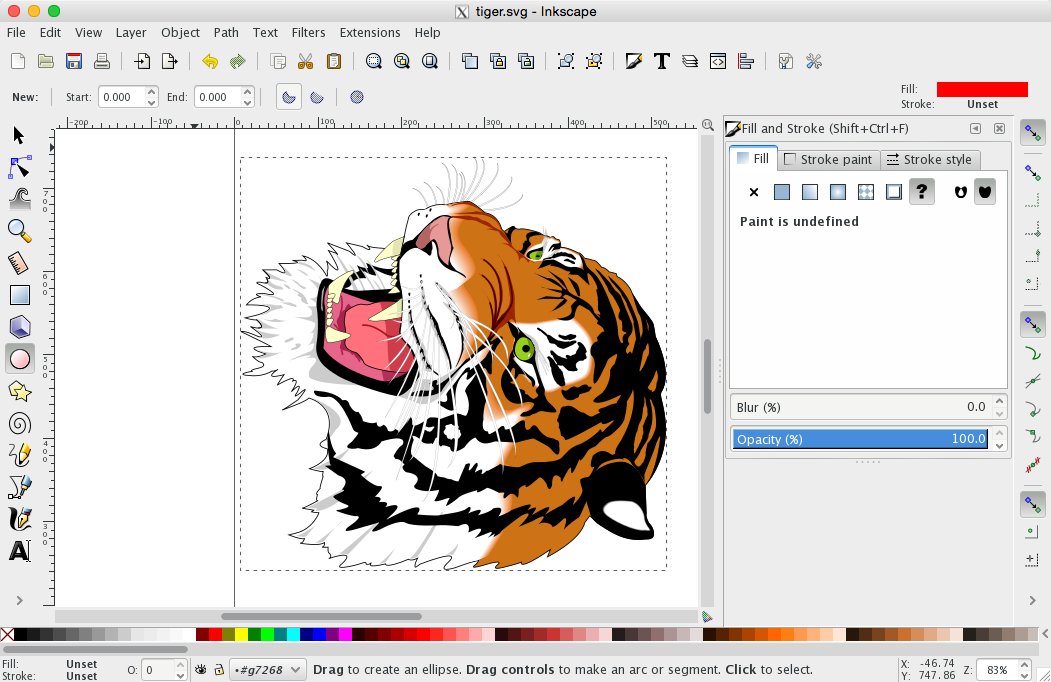Open the Path menu
Image resolution: width=1051 pixels, height=682 pixels.
226,32
